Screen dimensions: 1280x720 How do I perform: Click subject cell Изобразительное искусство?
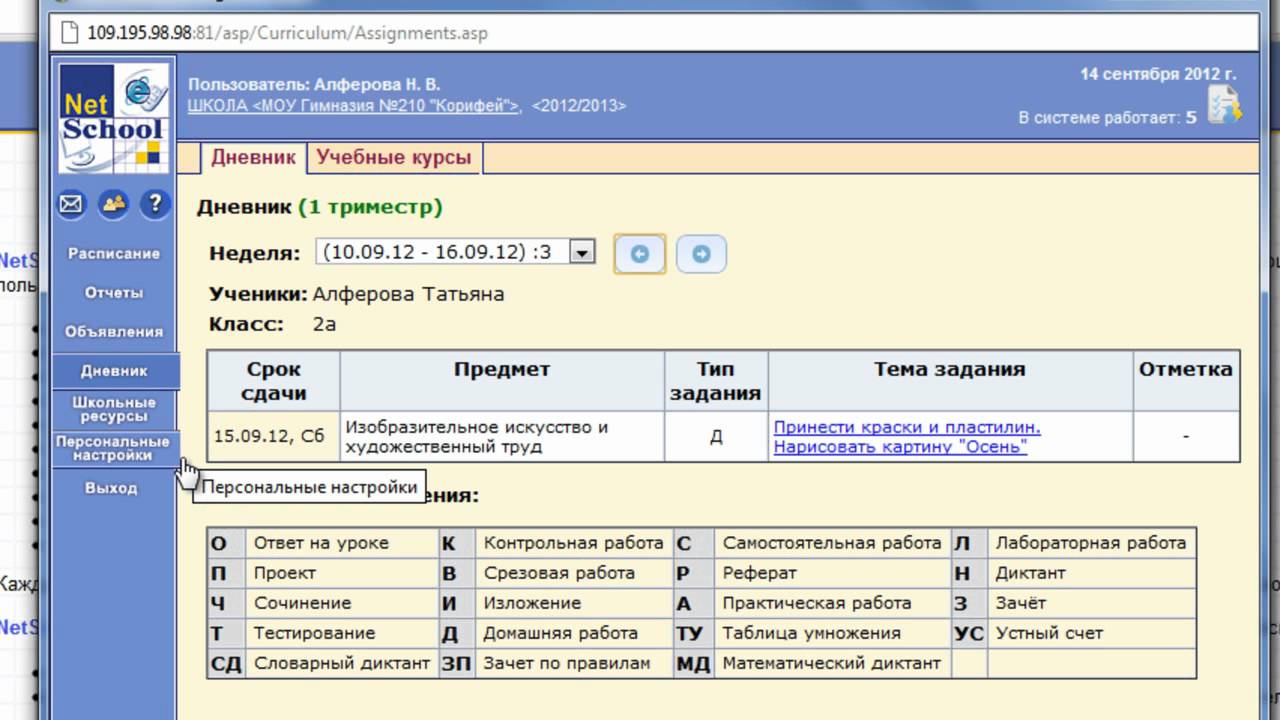502,437
